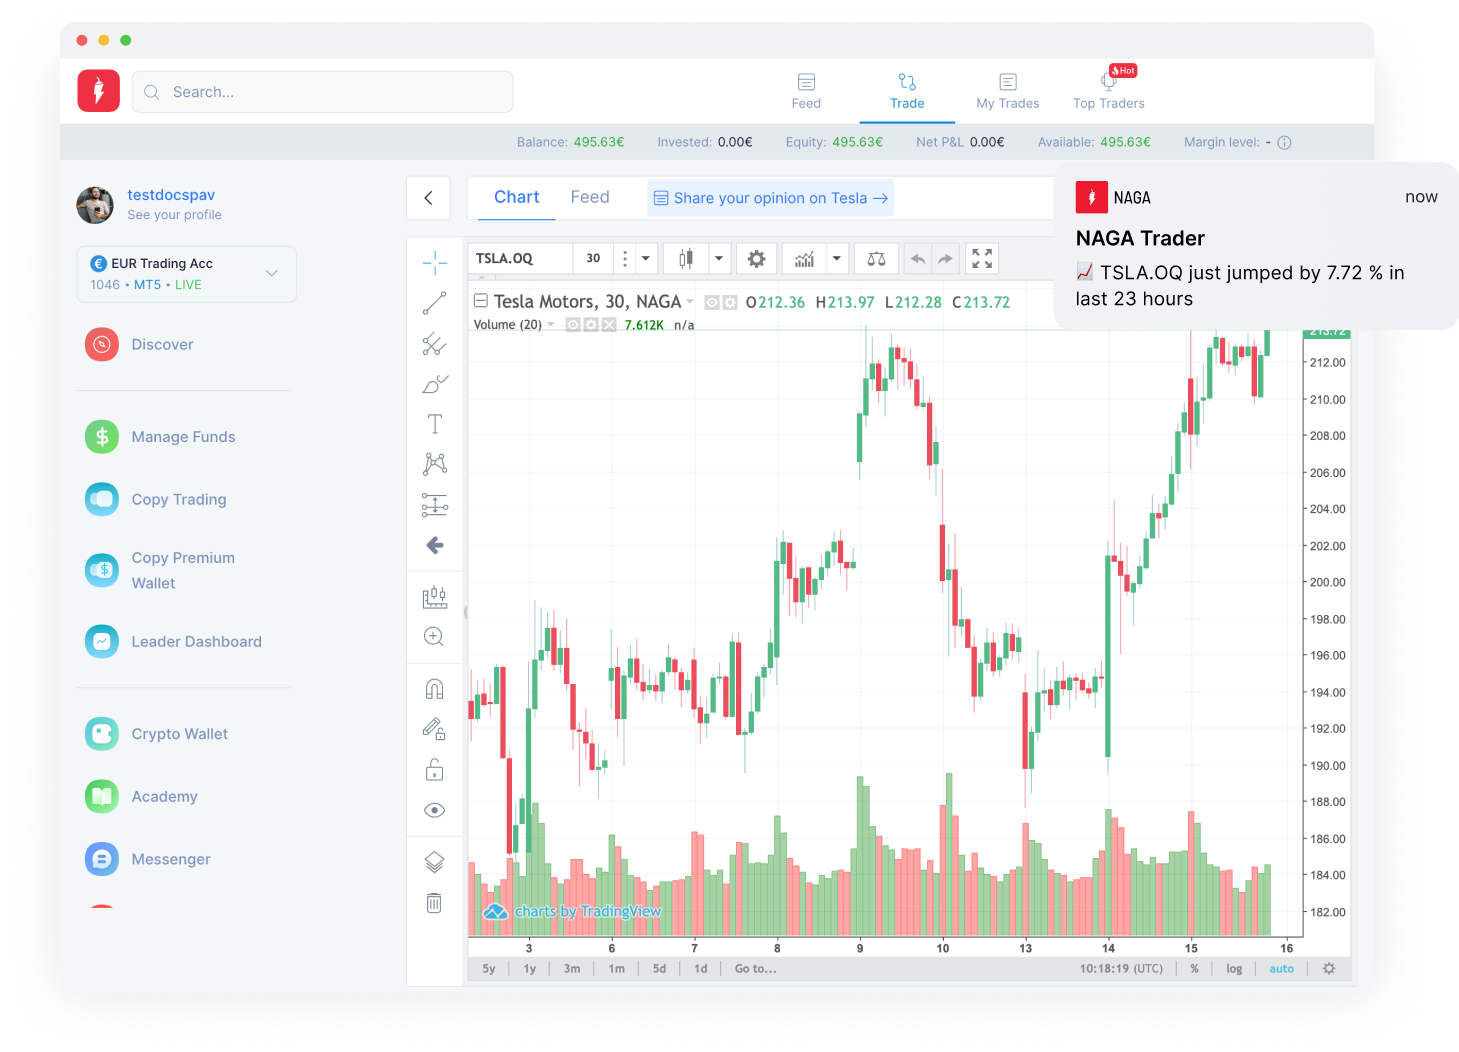Open Messenger in sidebar
The height and width of the screenshot is (1052, 1459).
[148, 859]
